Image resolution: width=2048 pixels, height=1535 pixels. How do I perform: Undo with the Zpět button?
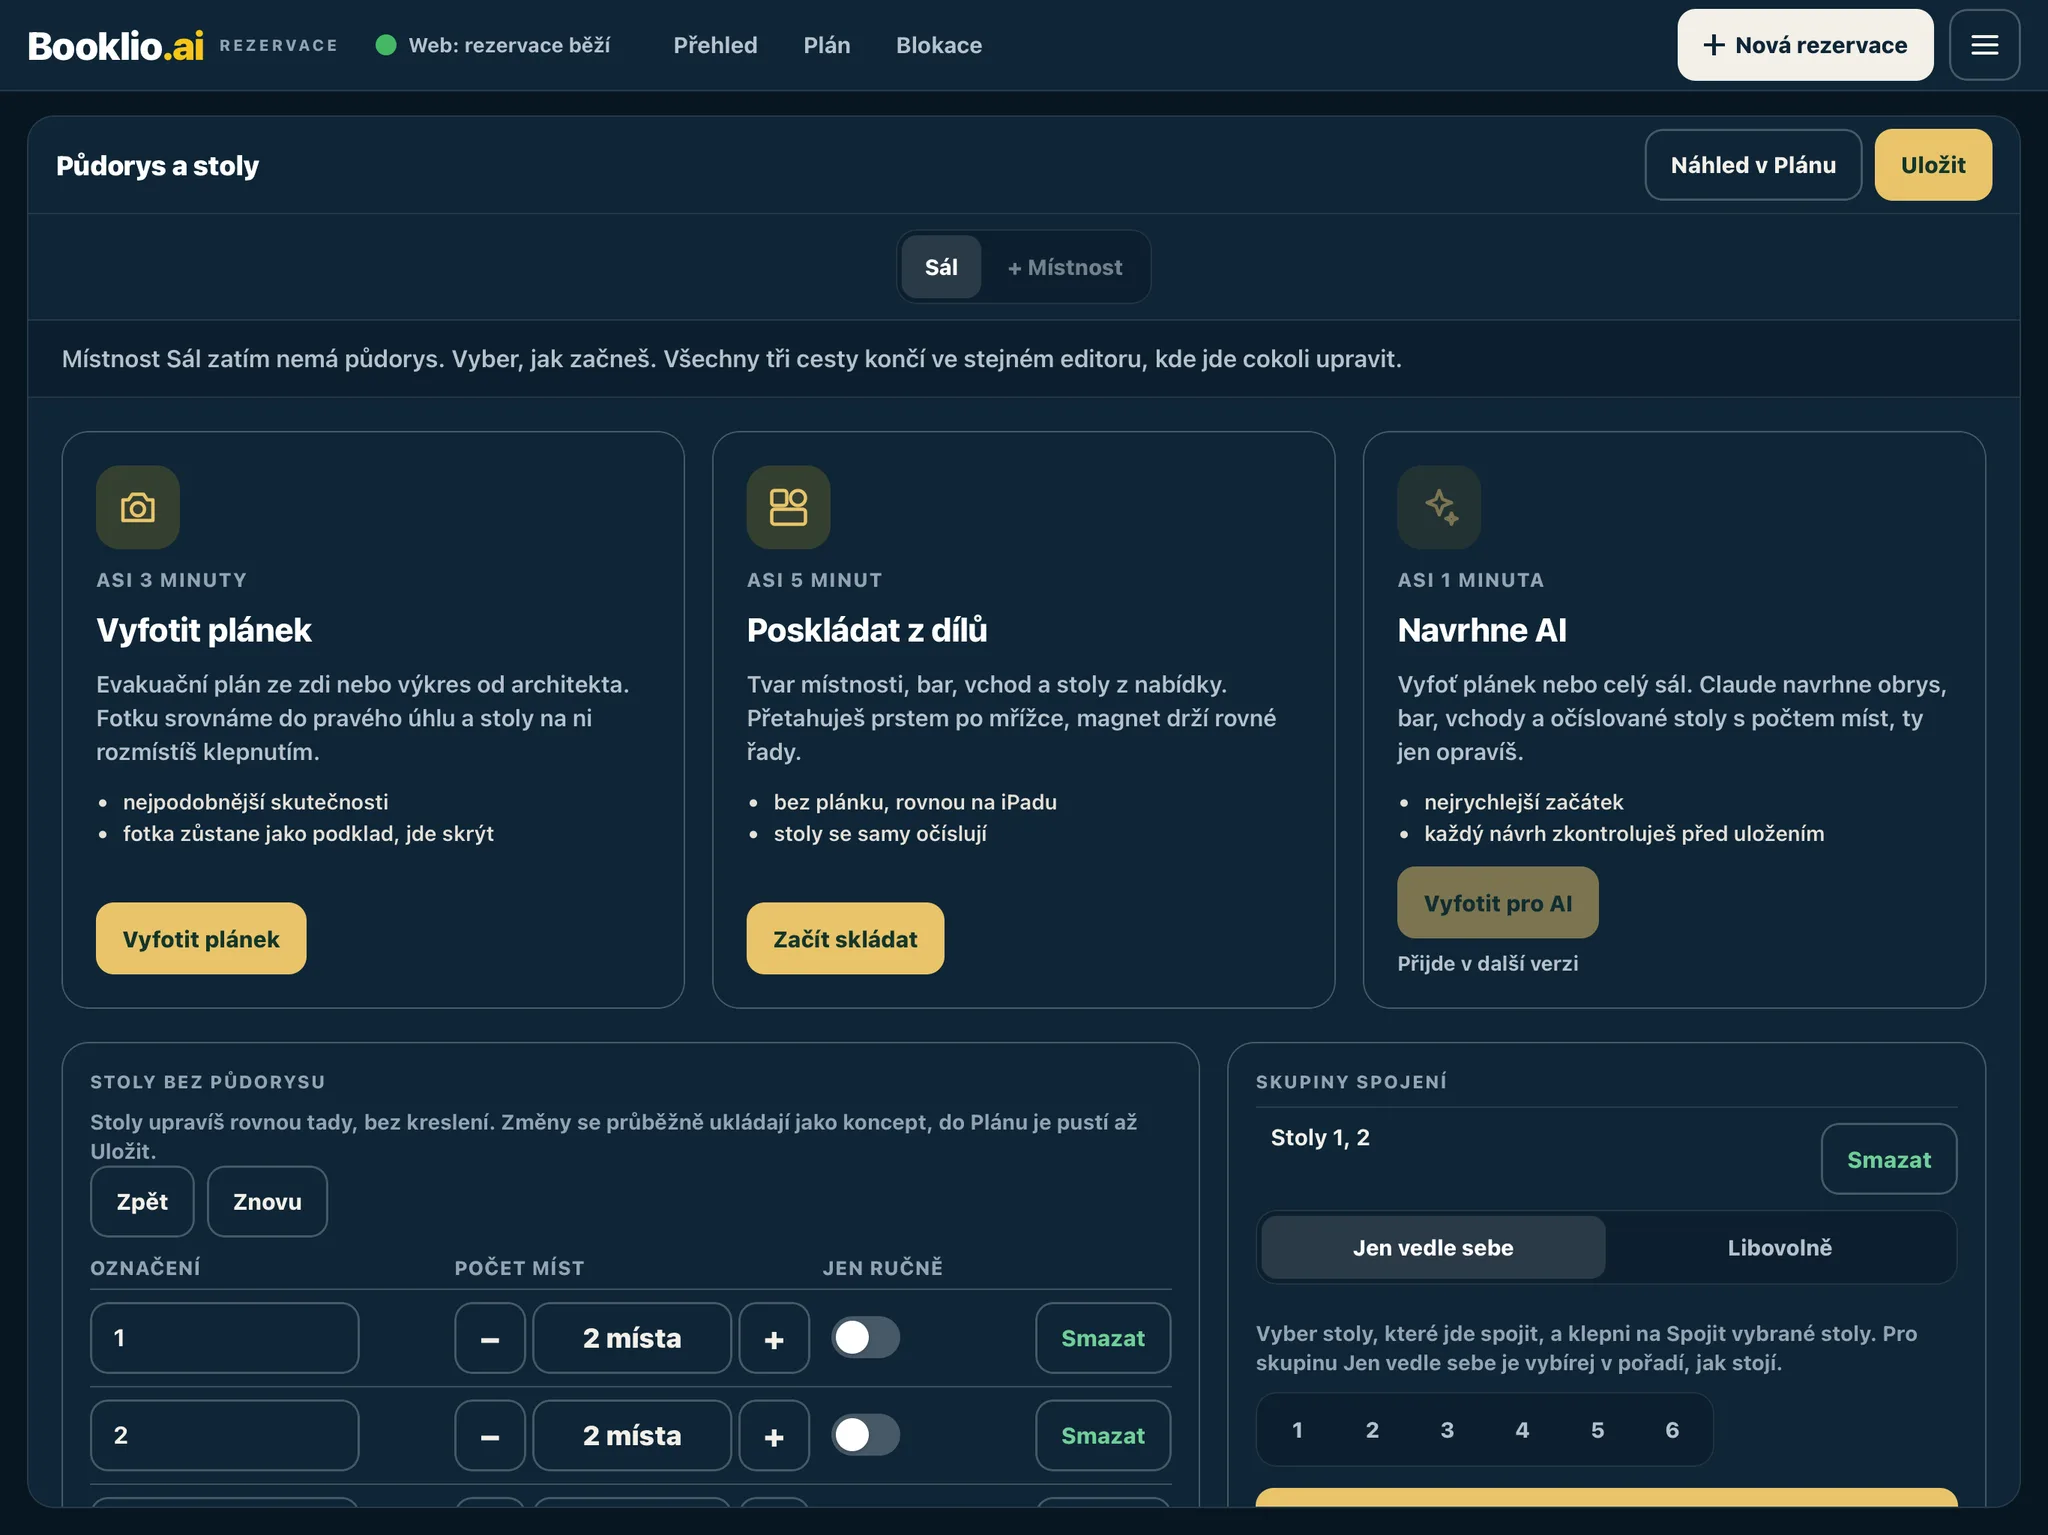142,1201
